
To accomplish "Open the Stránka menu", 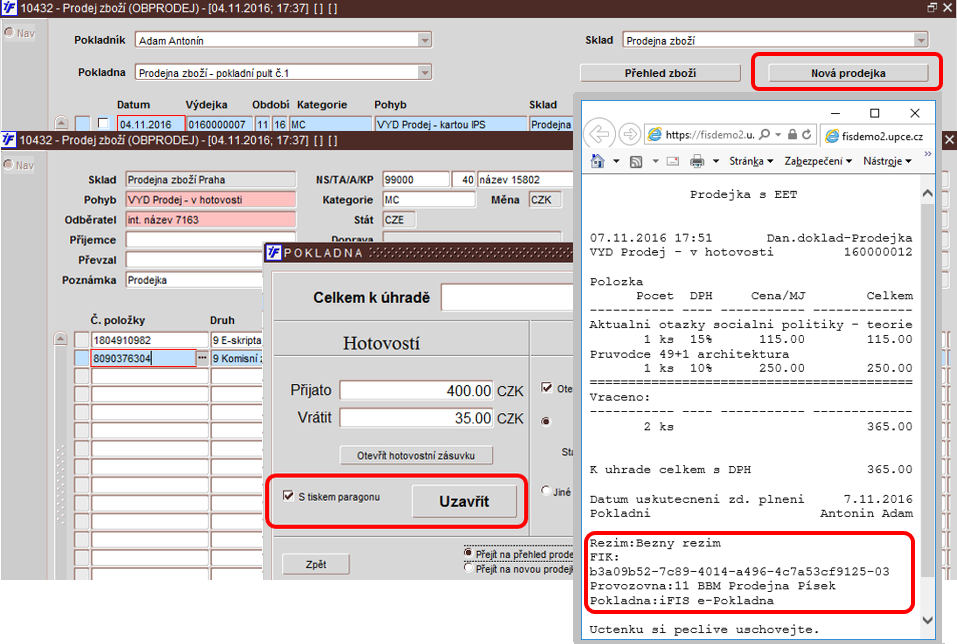I will (751, 161).
